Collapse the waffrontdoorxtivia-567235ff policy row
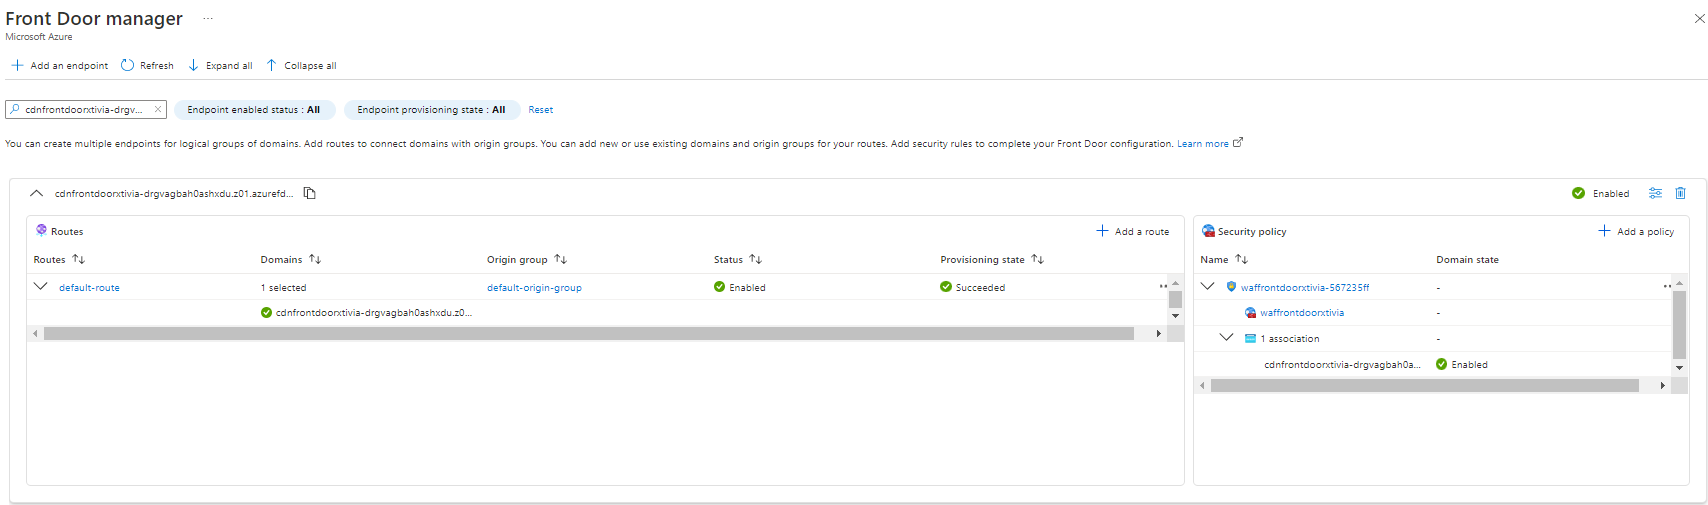This screenshot has height=505, width=1708. [x=1208, y=287]
